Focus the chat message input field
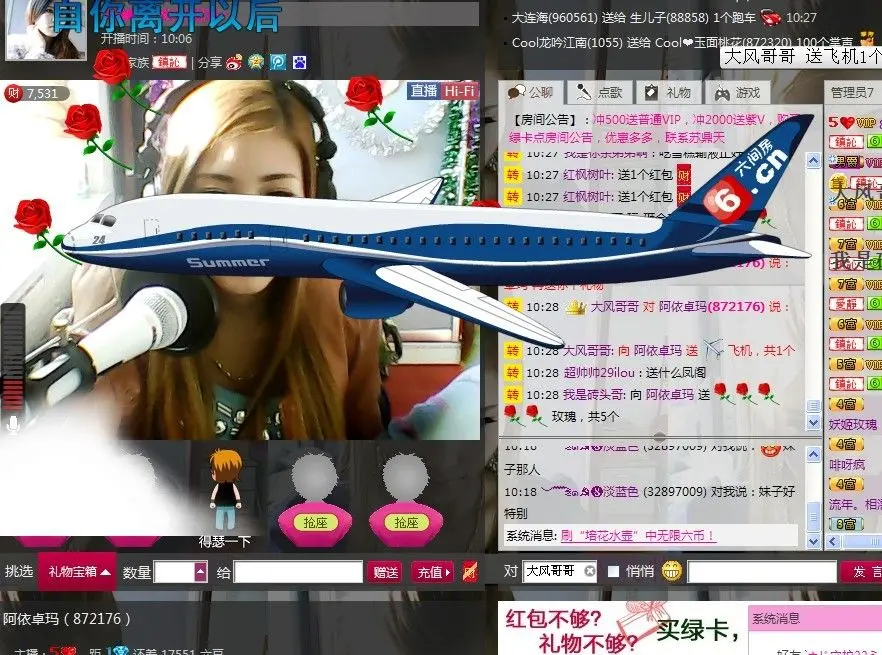Screen dimensions: 882x655 pos(762,572)
